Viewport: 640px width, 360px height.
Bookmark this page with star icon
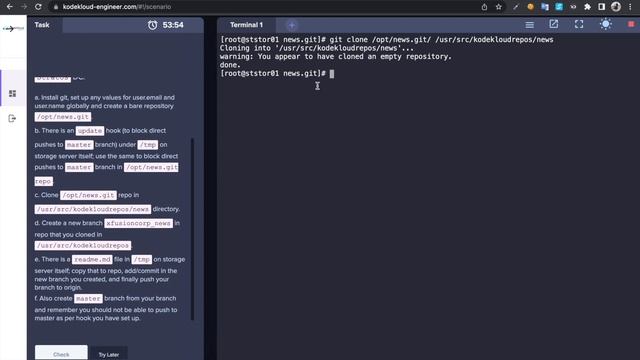coord(498,7)
